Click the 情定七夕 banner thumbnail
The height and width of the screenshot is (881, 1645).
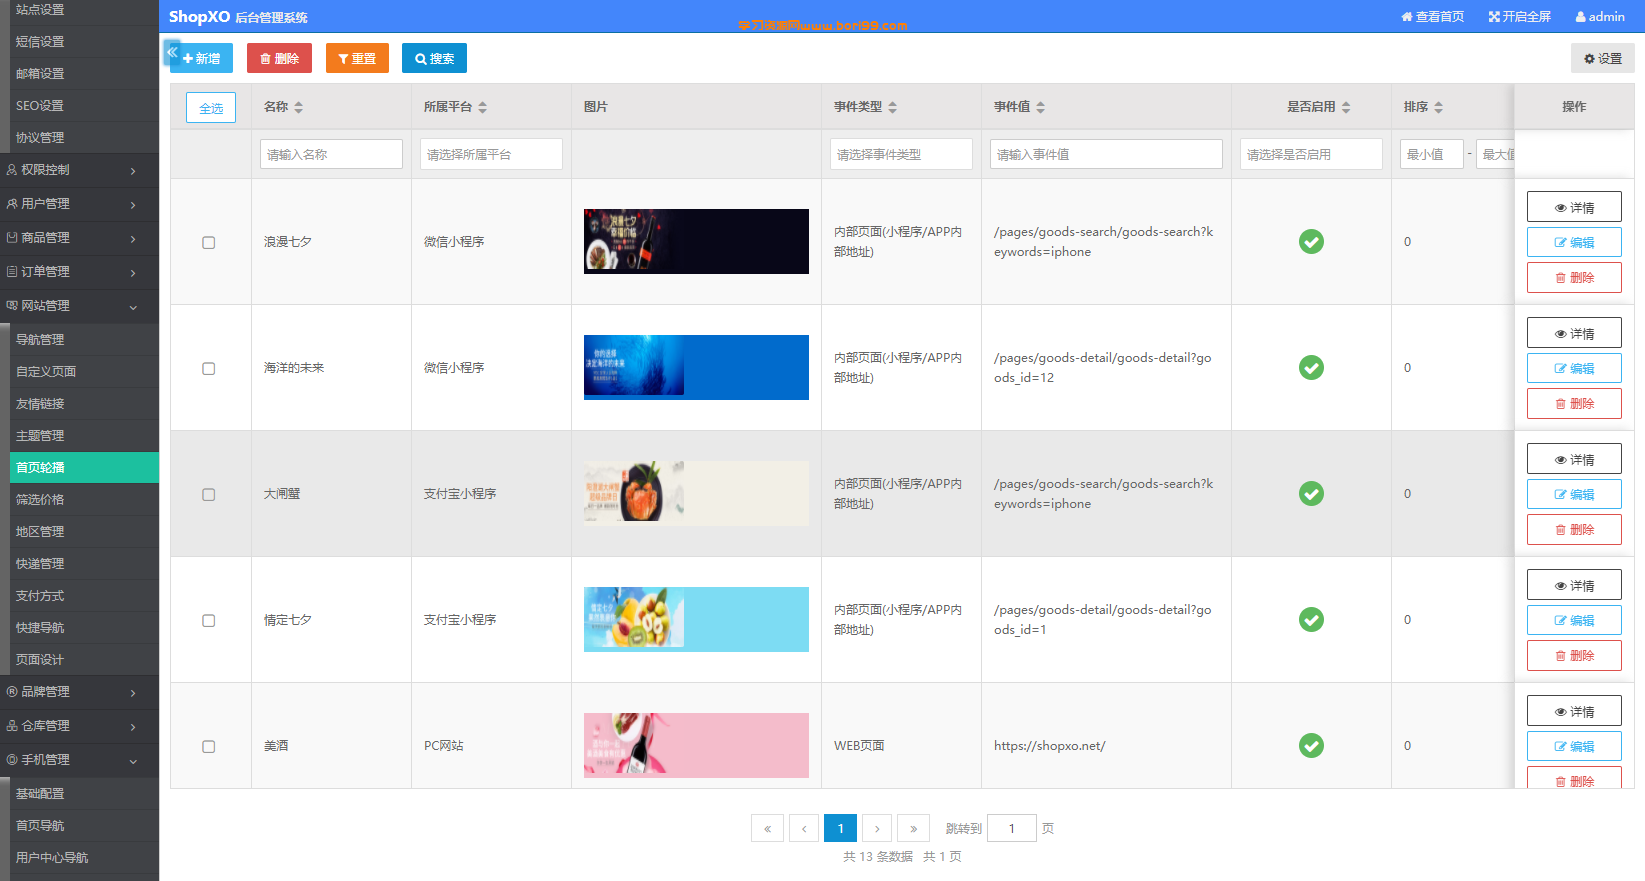click(x=696, y=619)
